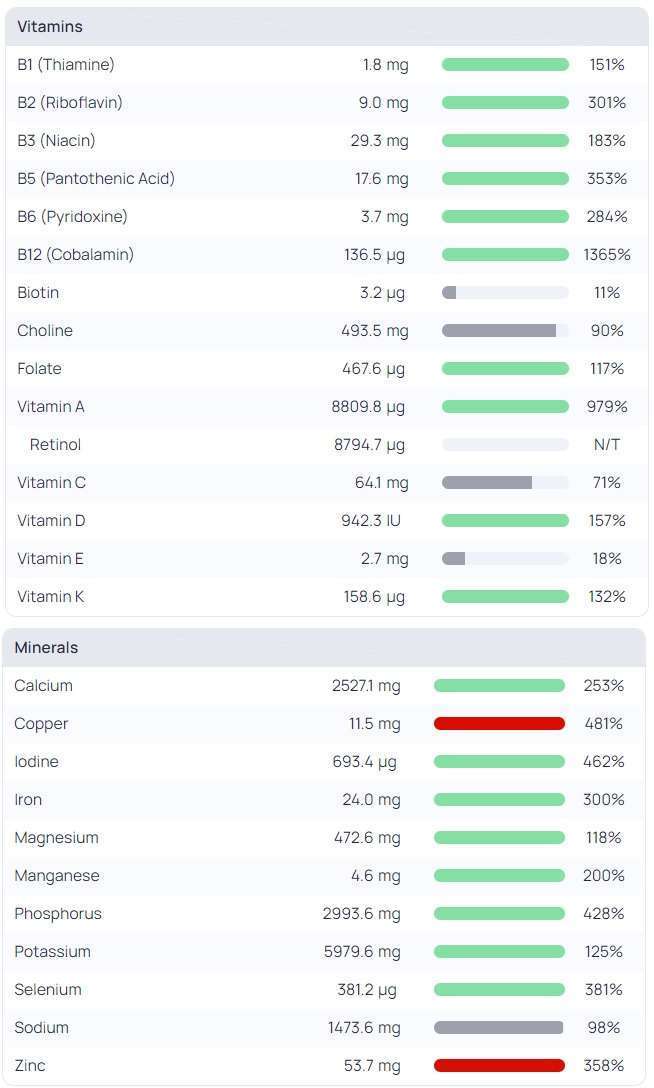Viewport: 654px width, 1088px height.
Task: Click the red Zinc progress bar
Action: pos(499,1066)
